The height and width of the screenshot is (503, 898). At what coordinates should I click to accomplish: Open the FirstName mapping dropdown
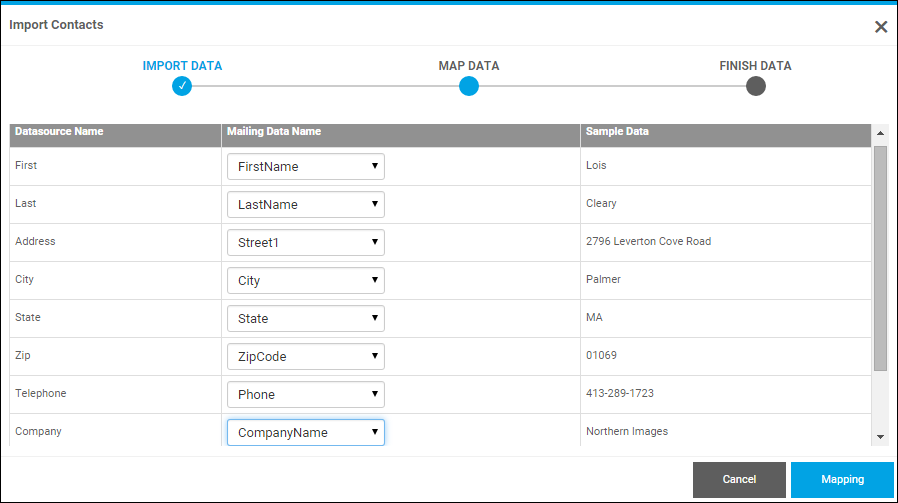306,166
